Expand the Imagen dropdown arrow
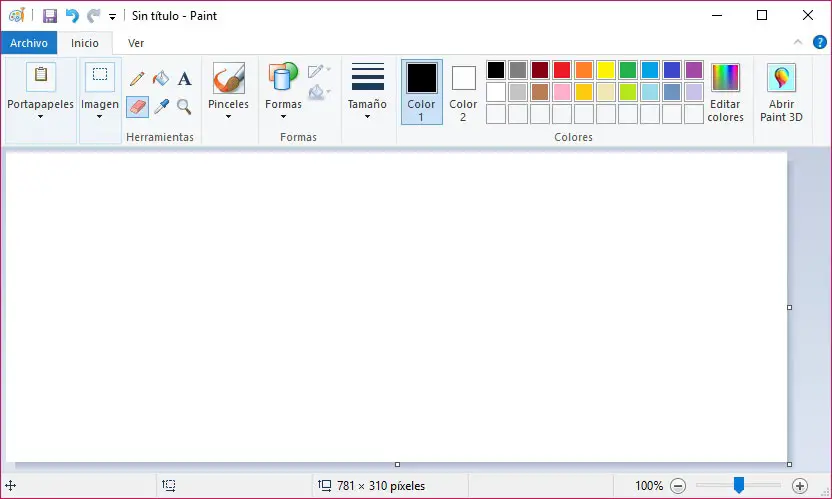This screenshot has height=499, width=832. 100,116
